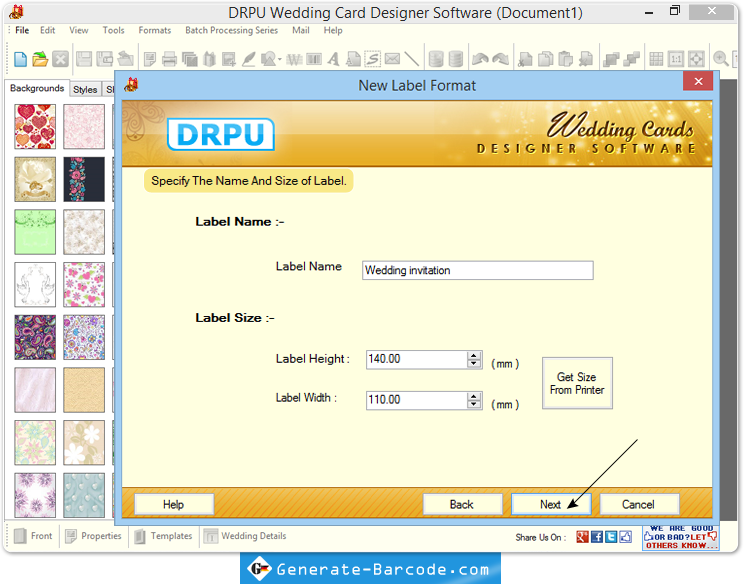Click the quill pen signature icon
744x584 pixels.
point(249,59)
